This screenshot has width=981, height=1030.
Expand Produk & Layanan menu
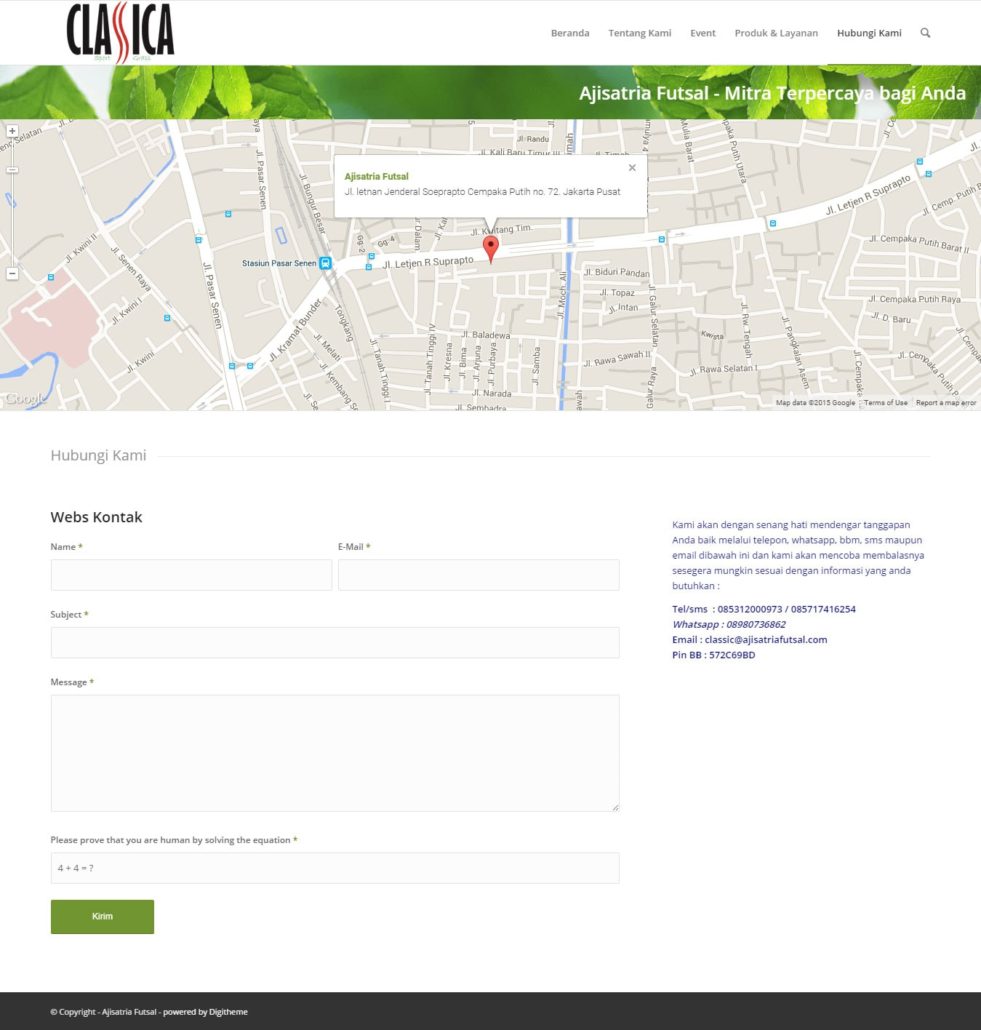(776, 33)
